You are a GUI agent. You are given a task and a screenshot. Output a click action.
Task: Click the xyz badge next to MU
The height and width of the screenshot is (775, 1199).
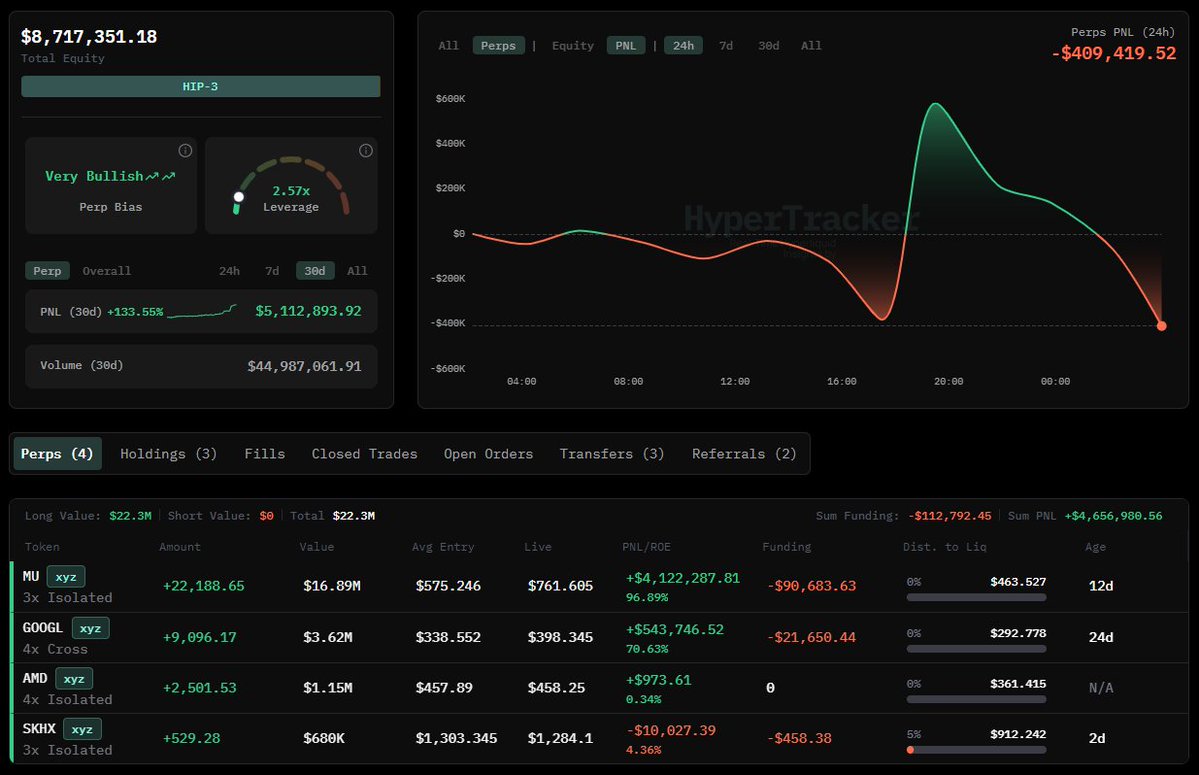point(66,577)
